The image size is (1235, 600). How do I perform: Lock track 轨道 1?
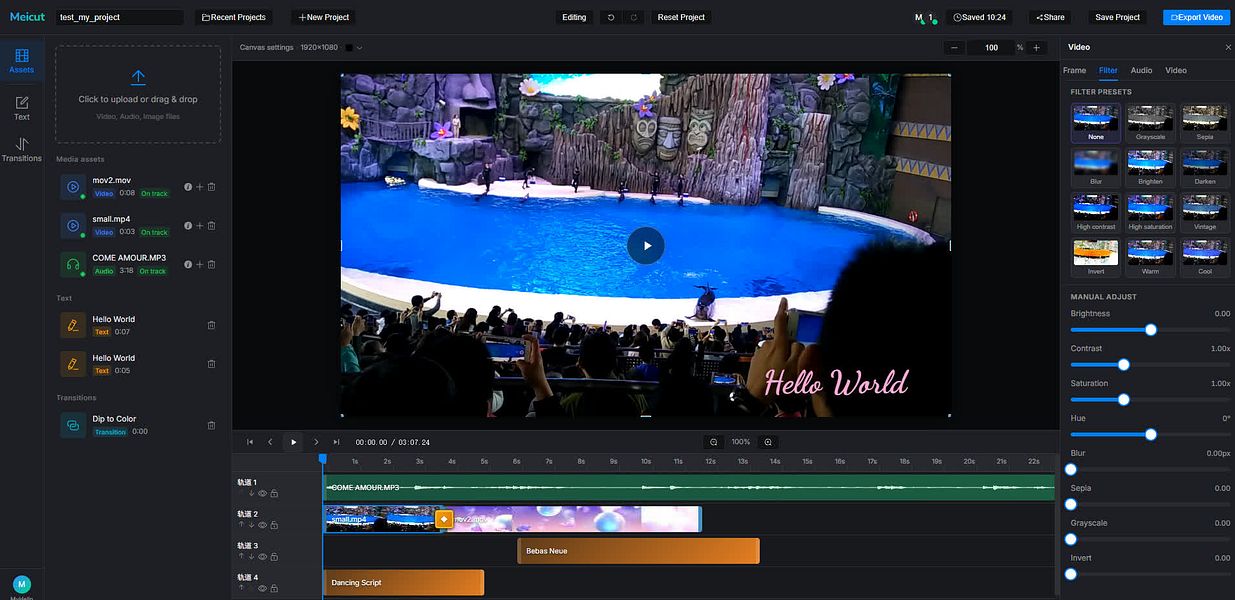pos(274,493)
